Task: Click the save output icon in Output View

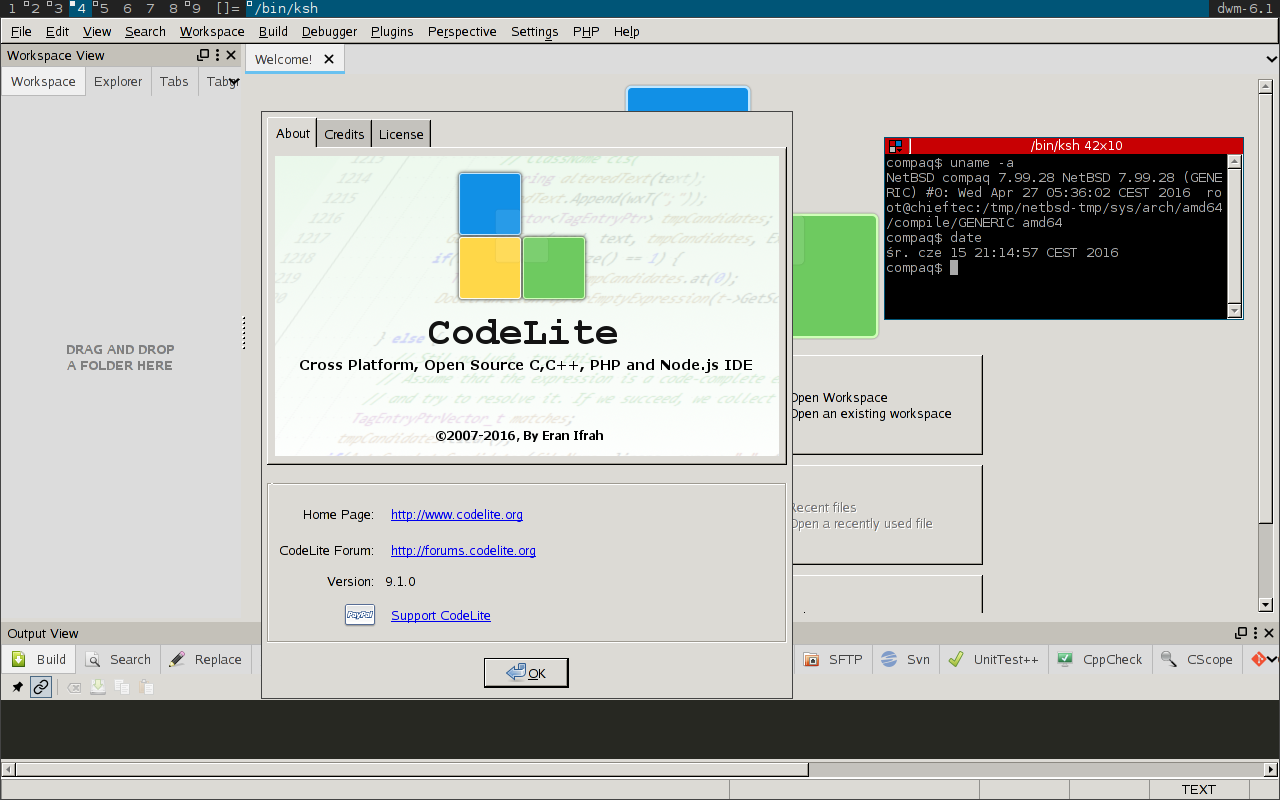Action: 98,687
